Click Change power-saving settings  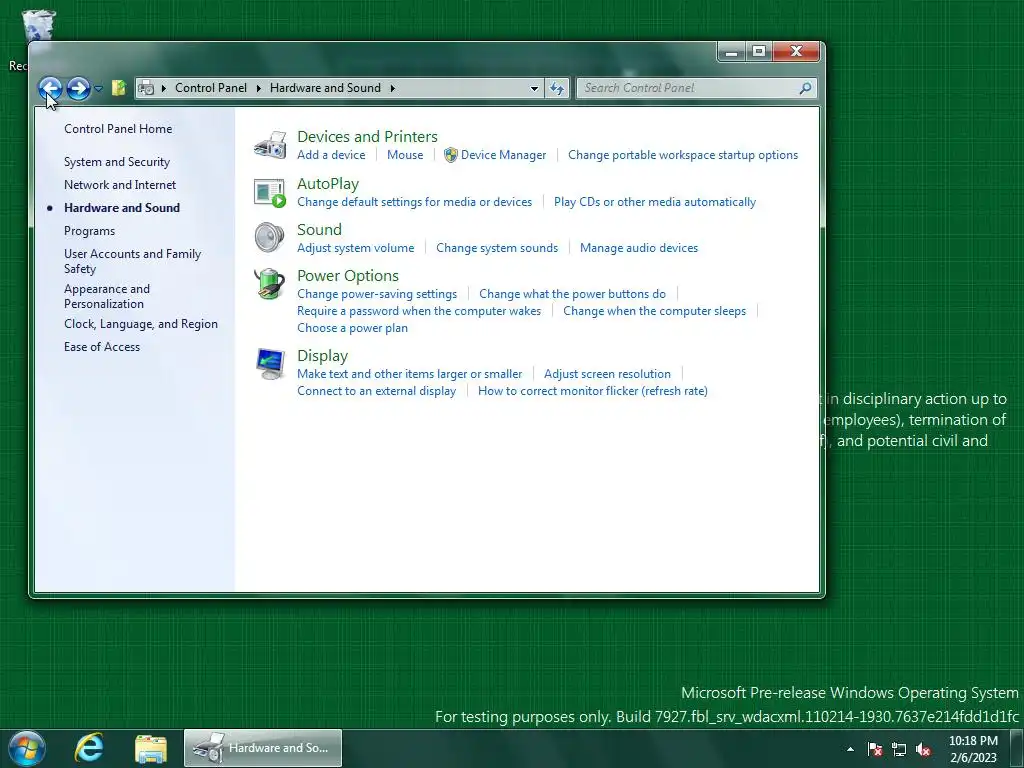tap(377, 294)
